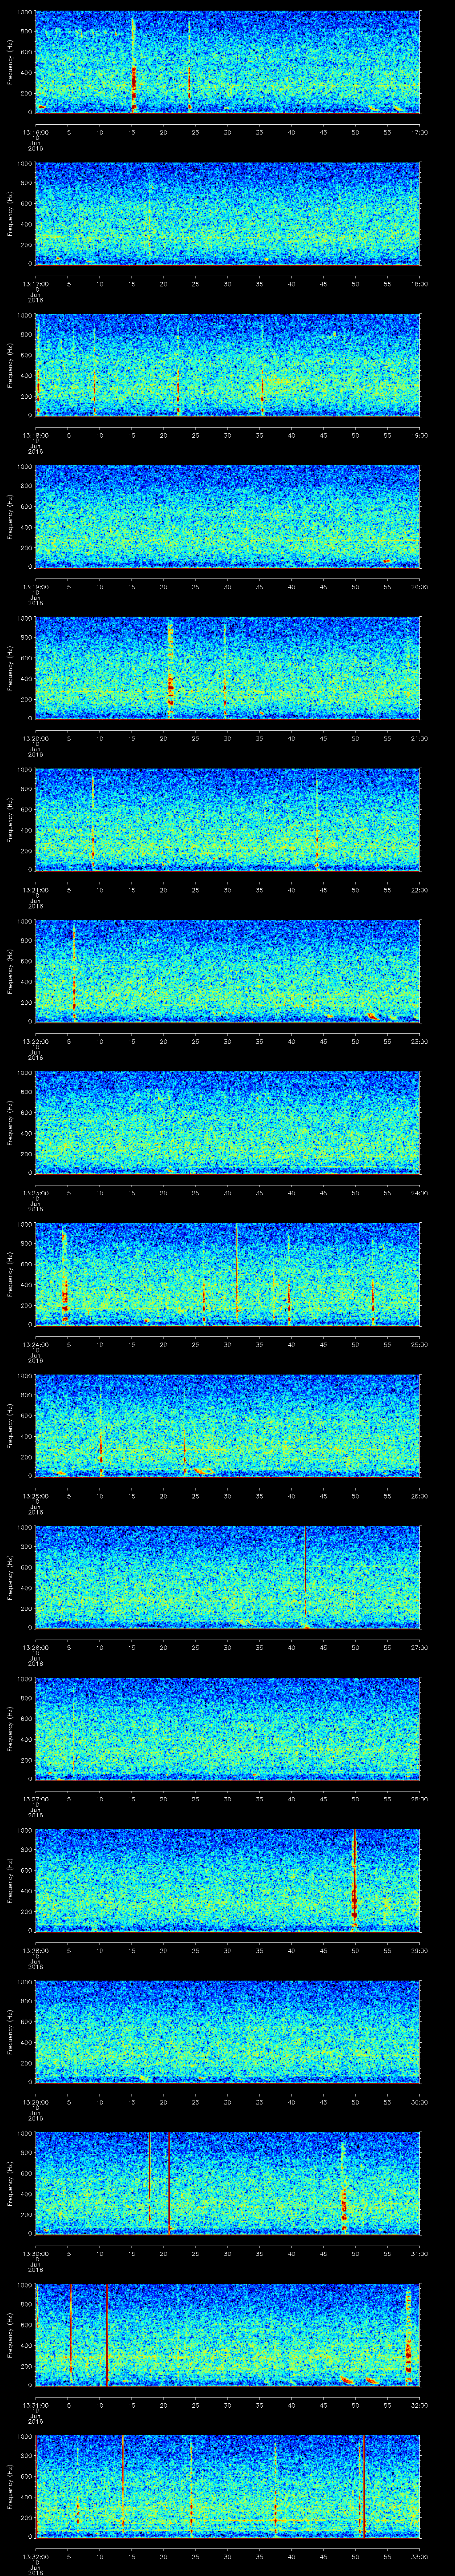Select the "22:00" end time label
Image resolution: width=455 pixels, height=2576 pixels.
coord(420,890)
